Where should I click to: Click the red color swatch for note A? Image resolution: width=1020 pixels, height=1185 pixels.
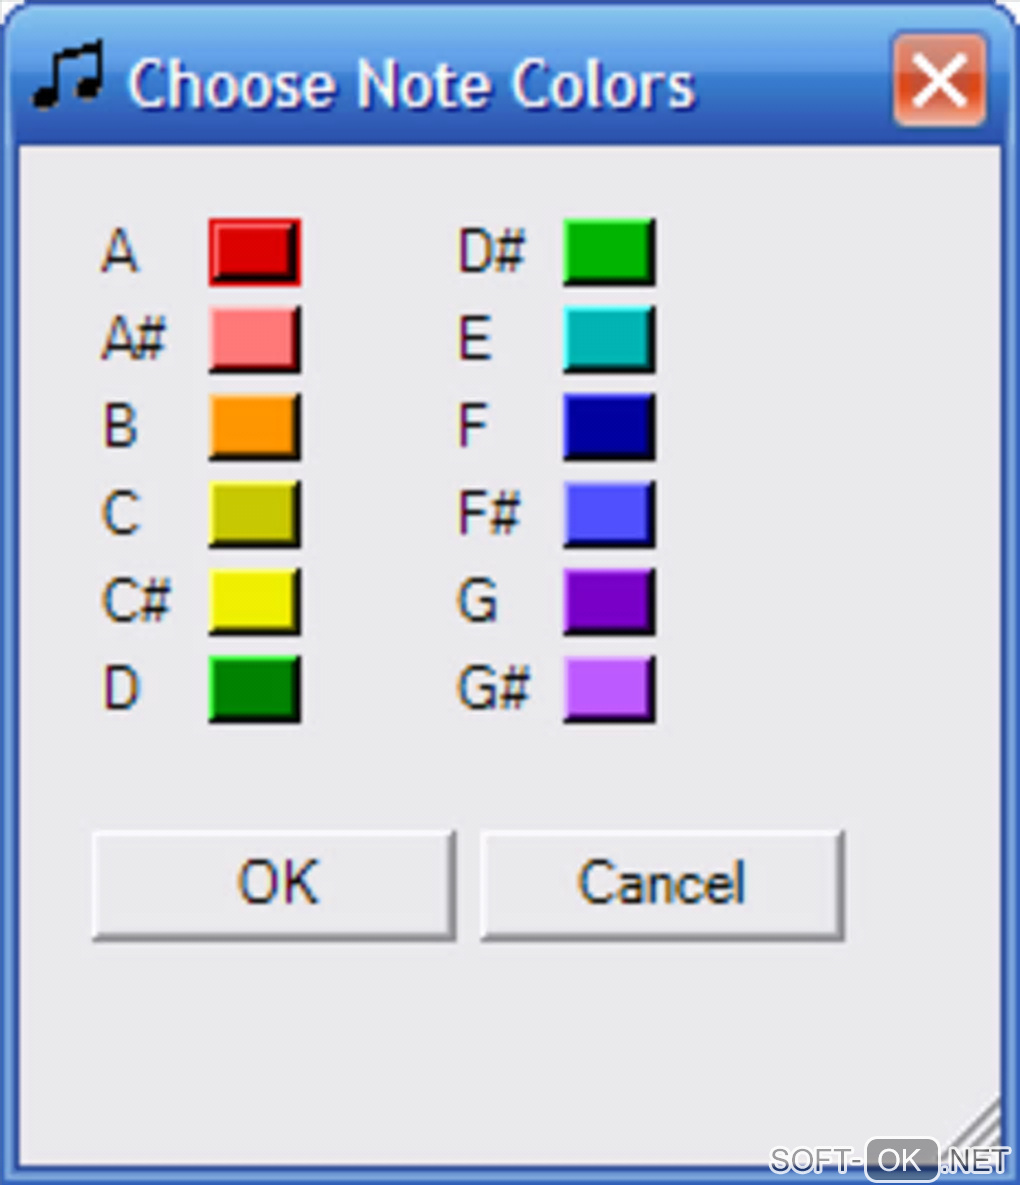point(254,252)
